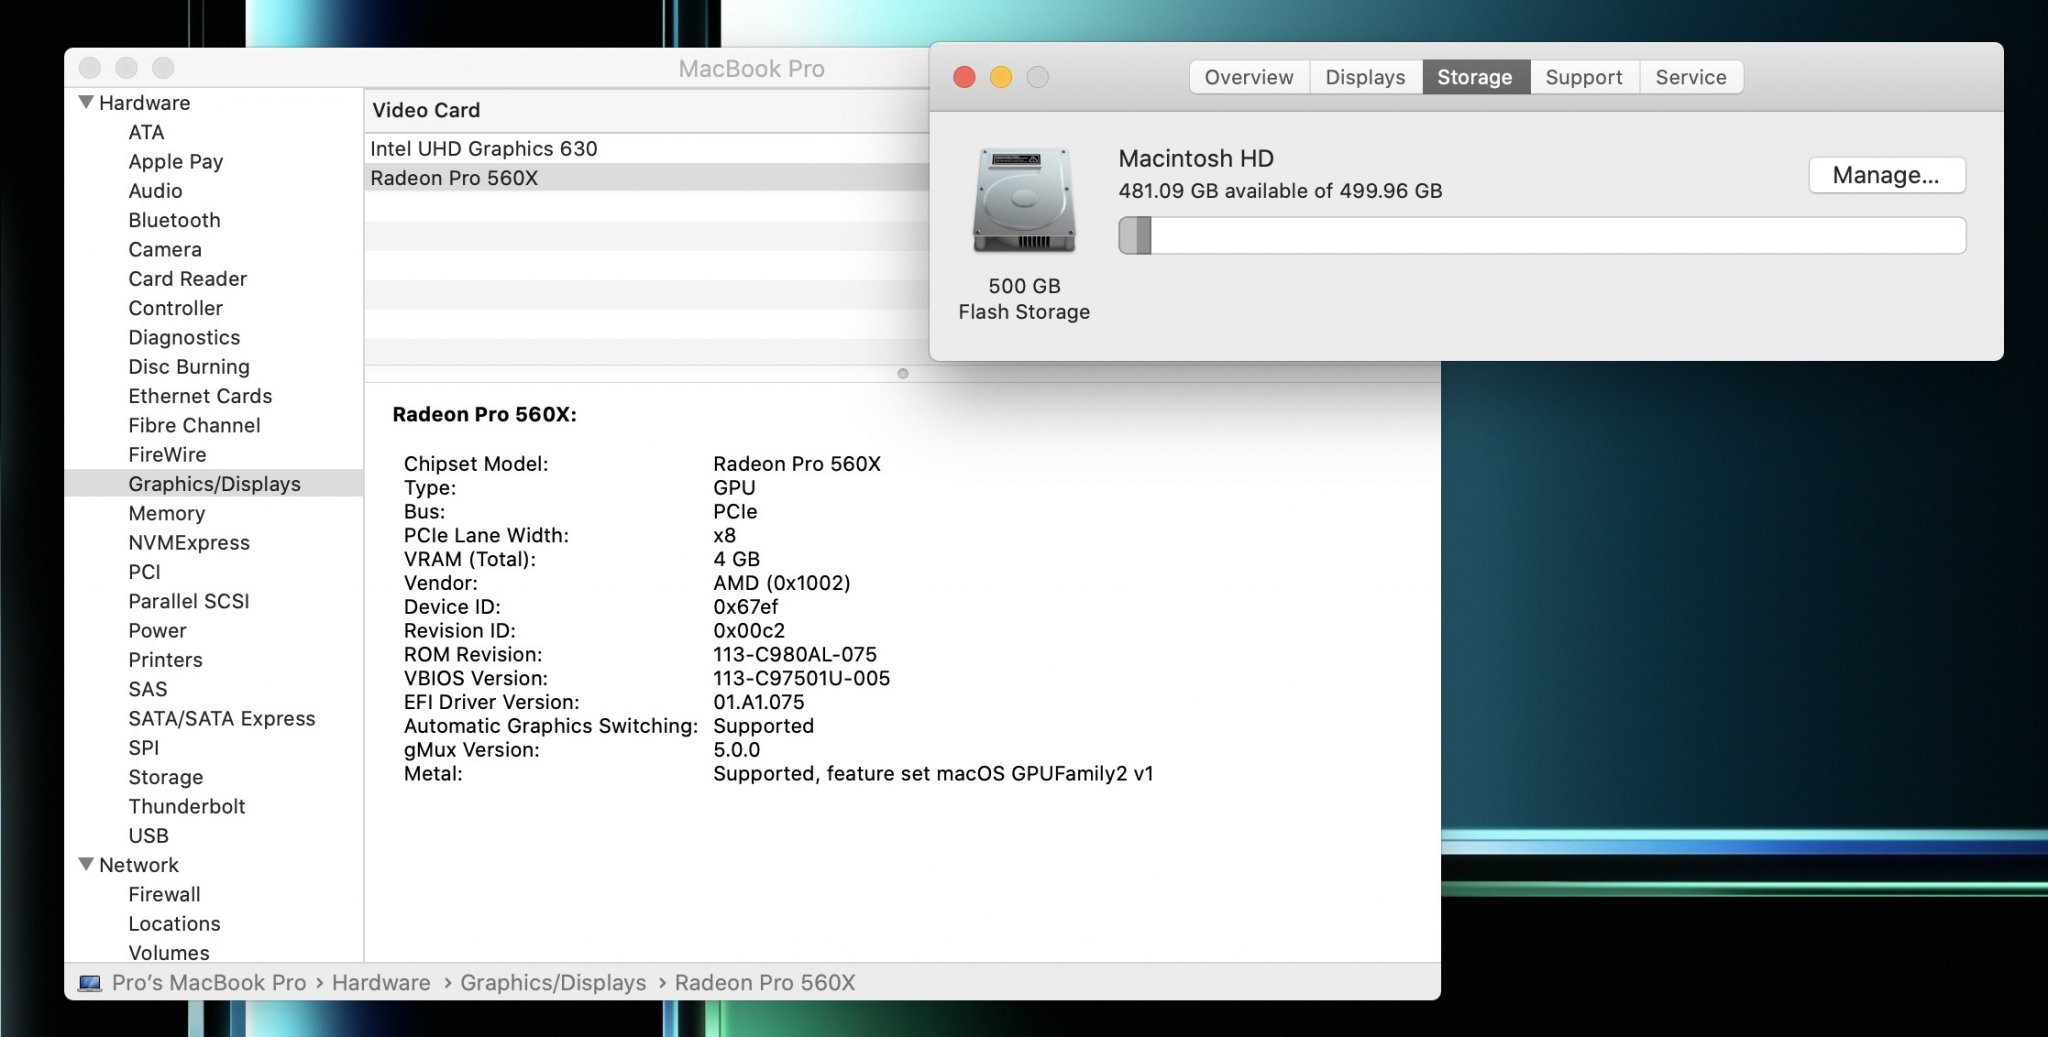This screenshot has height=1037, width=2048.
Task: Click the Manage... button
Action: 1886,175
